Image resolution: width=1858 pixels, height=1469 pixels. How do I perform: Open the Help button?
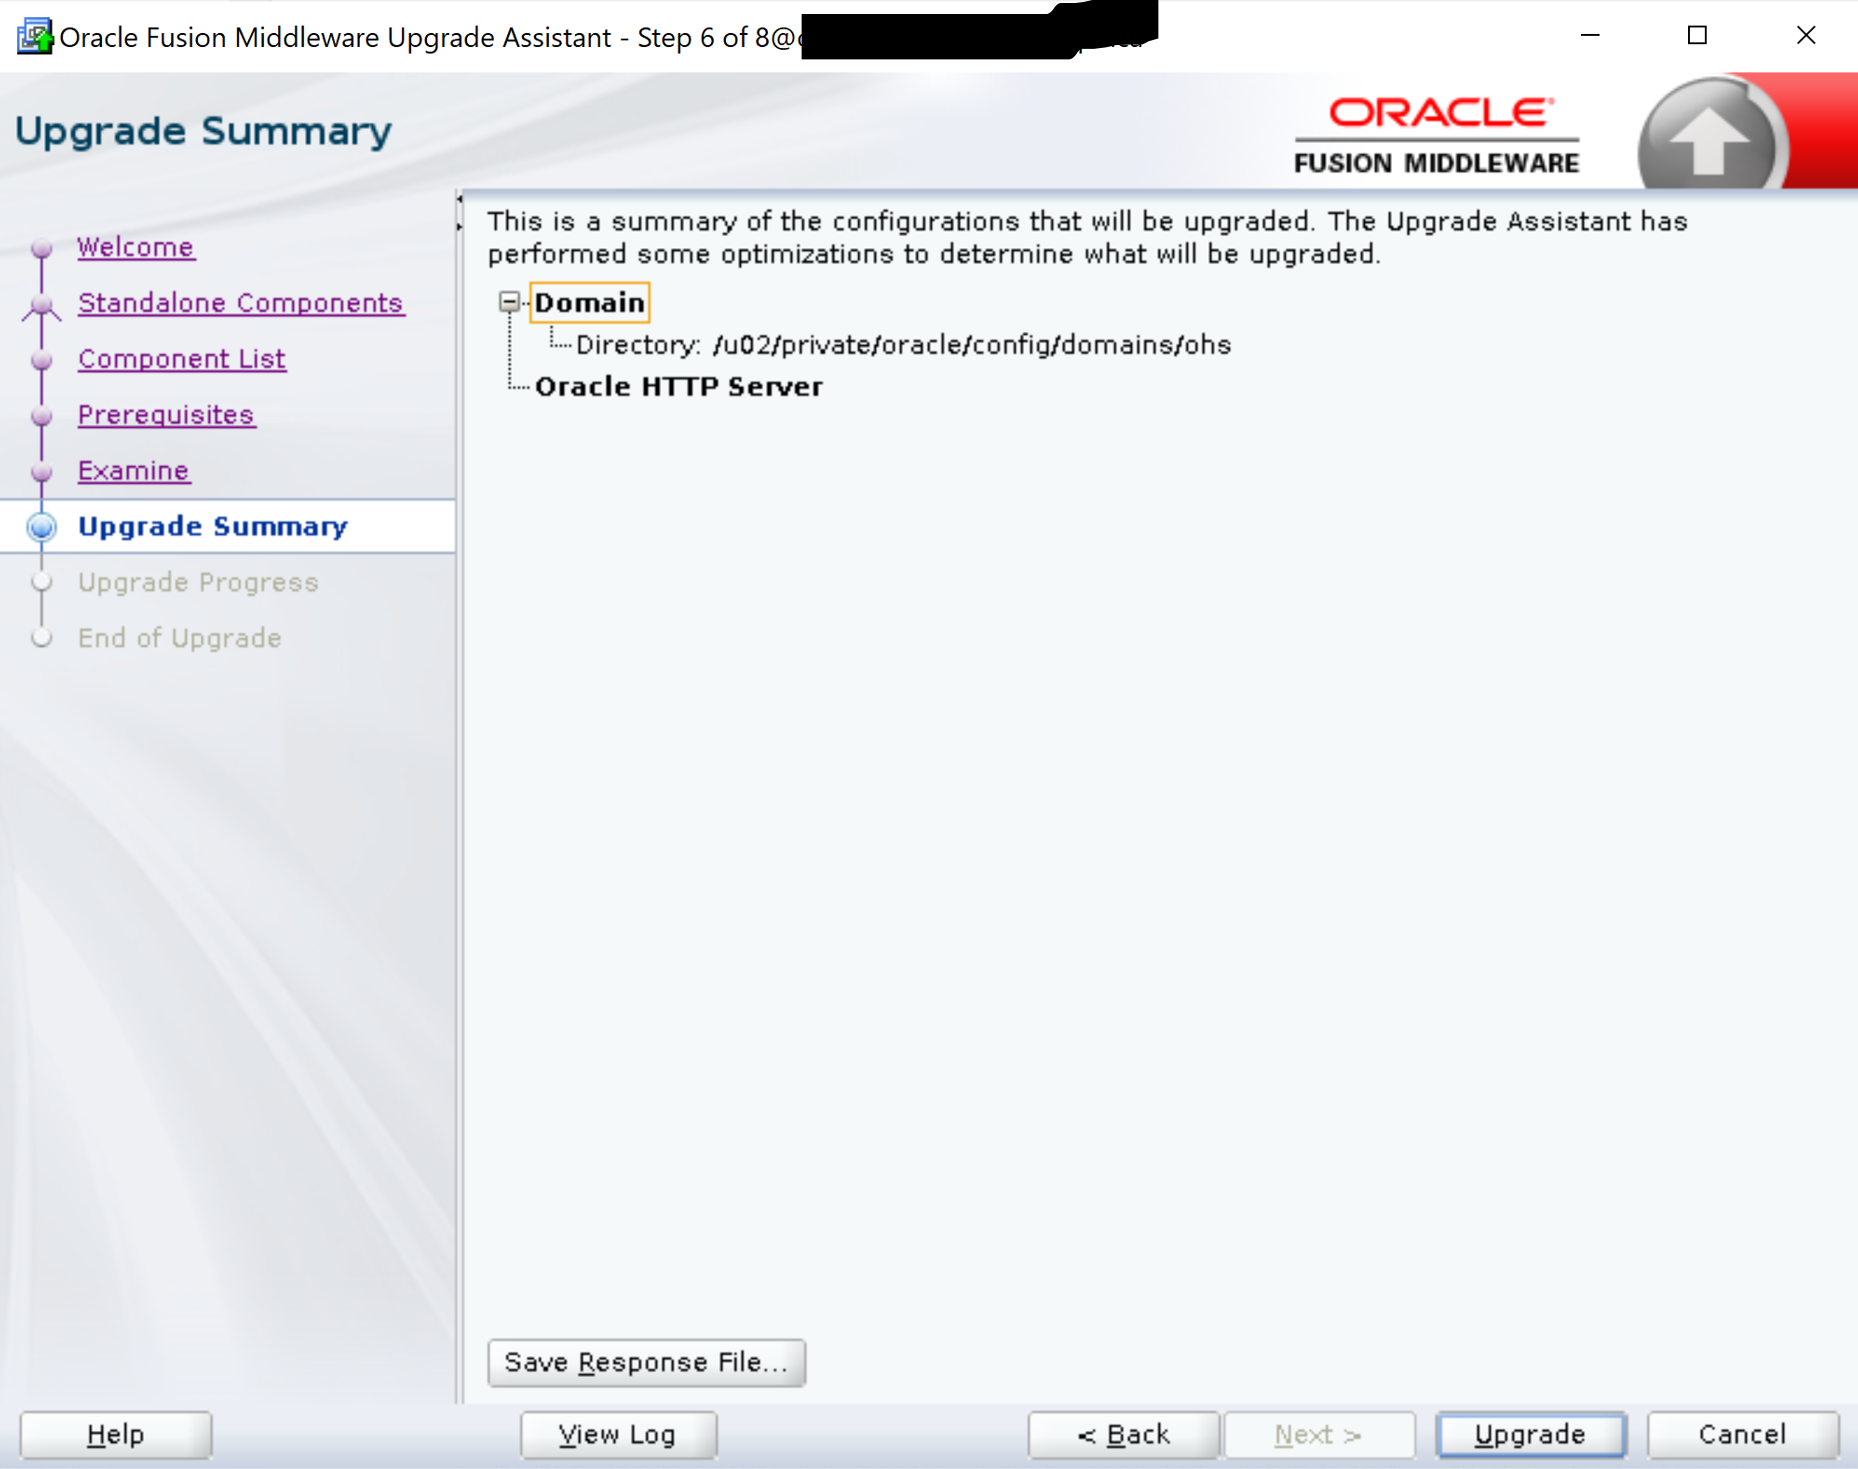(x=115, y=1434)
